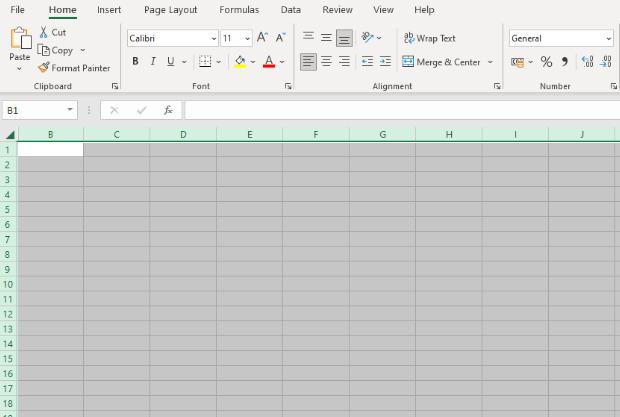
Task: Click the Wrap Text button
Action: [x=430, y=38]
